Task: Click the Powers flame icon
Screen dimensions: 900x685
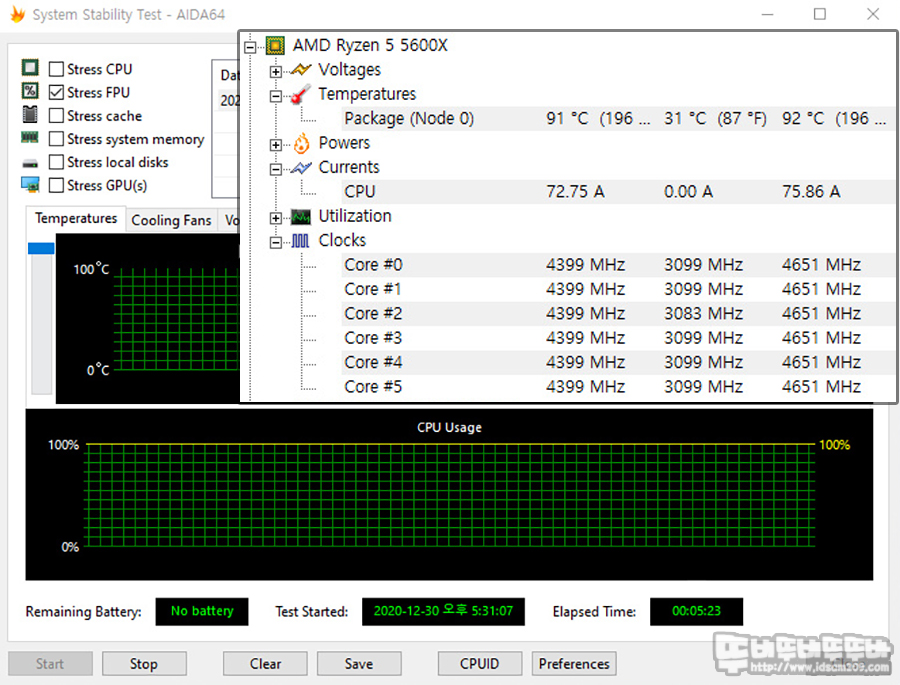Action: (x=301, y=144)
